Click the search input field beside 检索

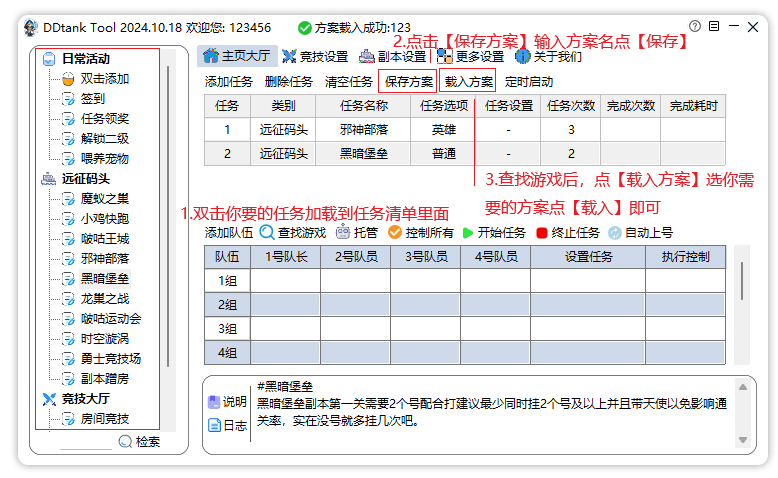coord(85,442)
